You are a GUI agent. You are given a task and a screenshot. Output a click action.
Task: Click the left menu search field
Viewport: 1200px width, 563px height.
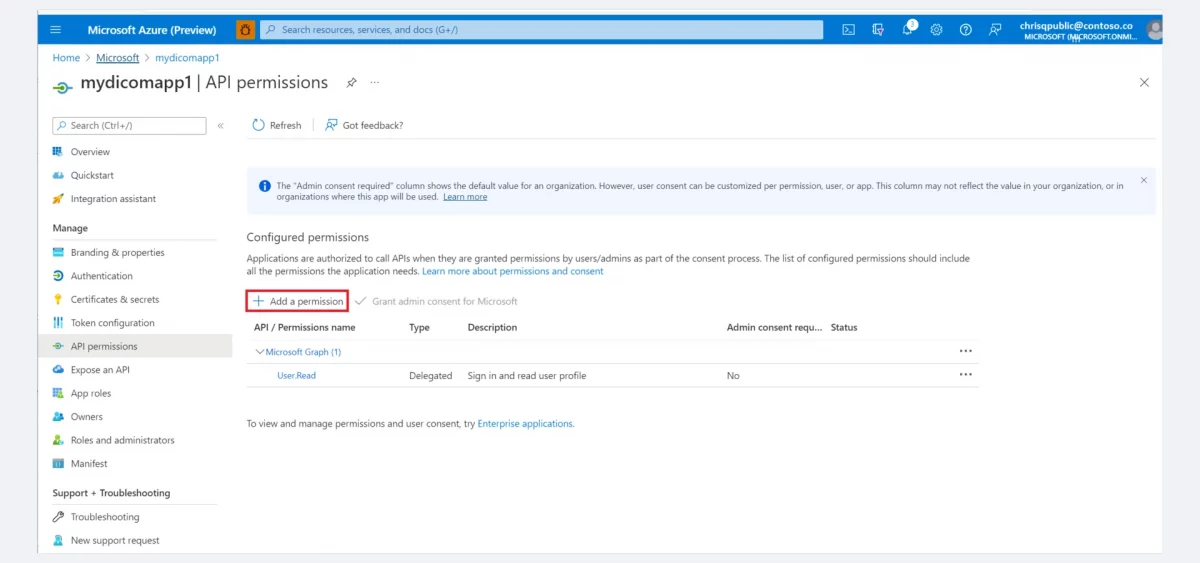tap(129, 126)
